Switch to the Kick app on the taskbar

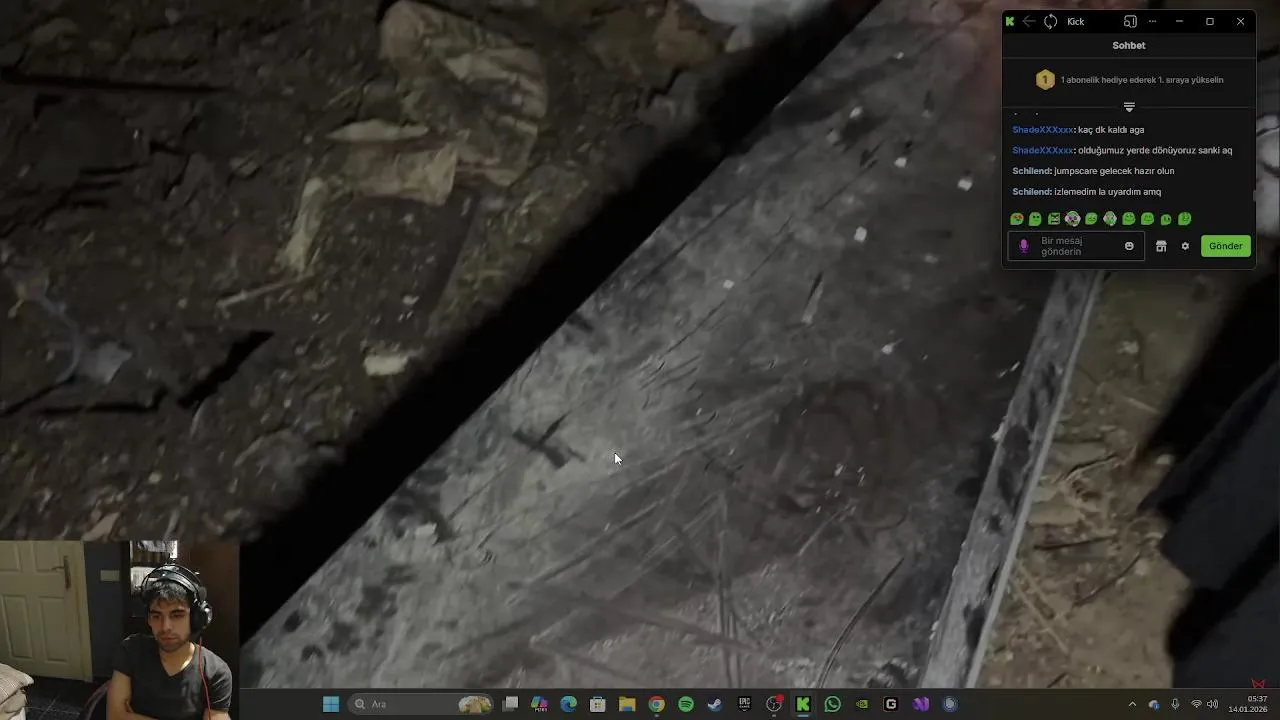pos(803,704)
